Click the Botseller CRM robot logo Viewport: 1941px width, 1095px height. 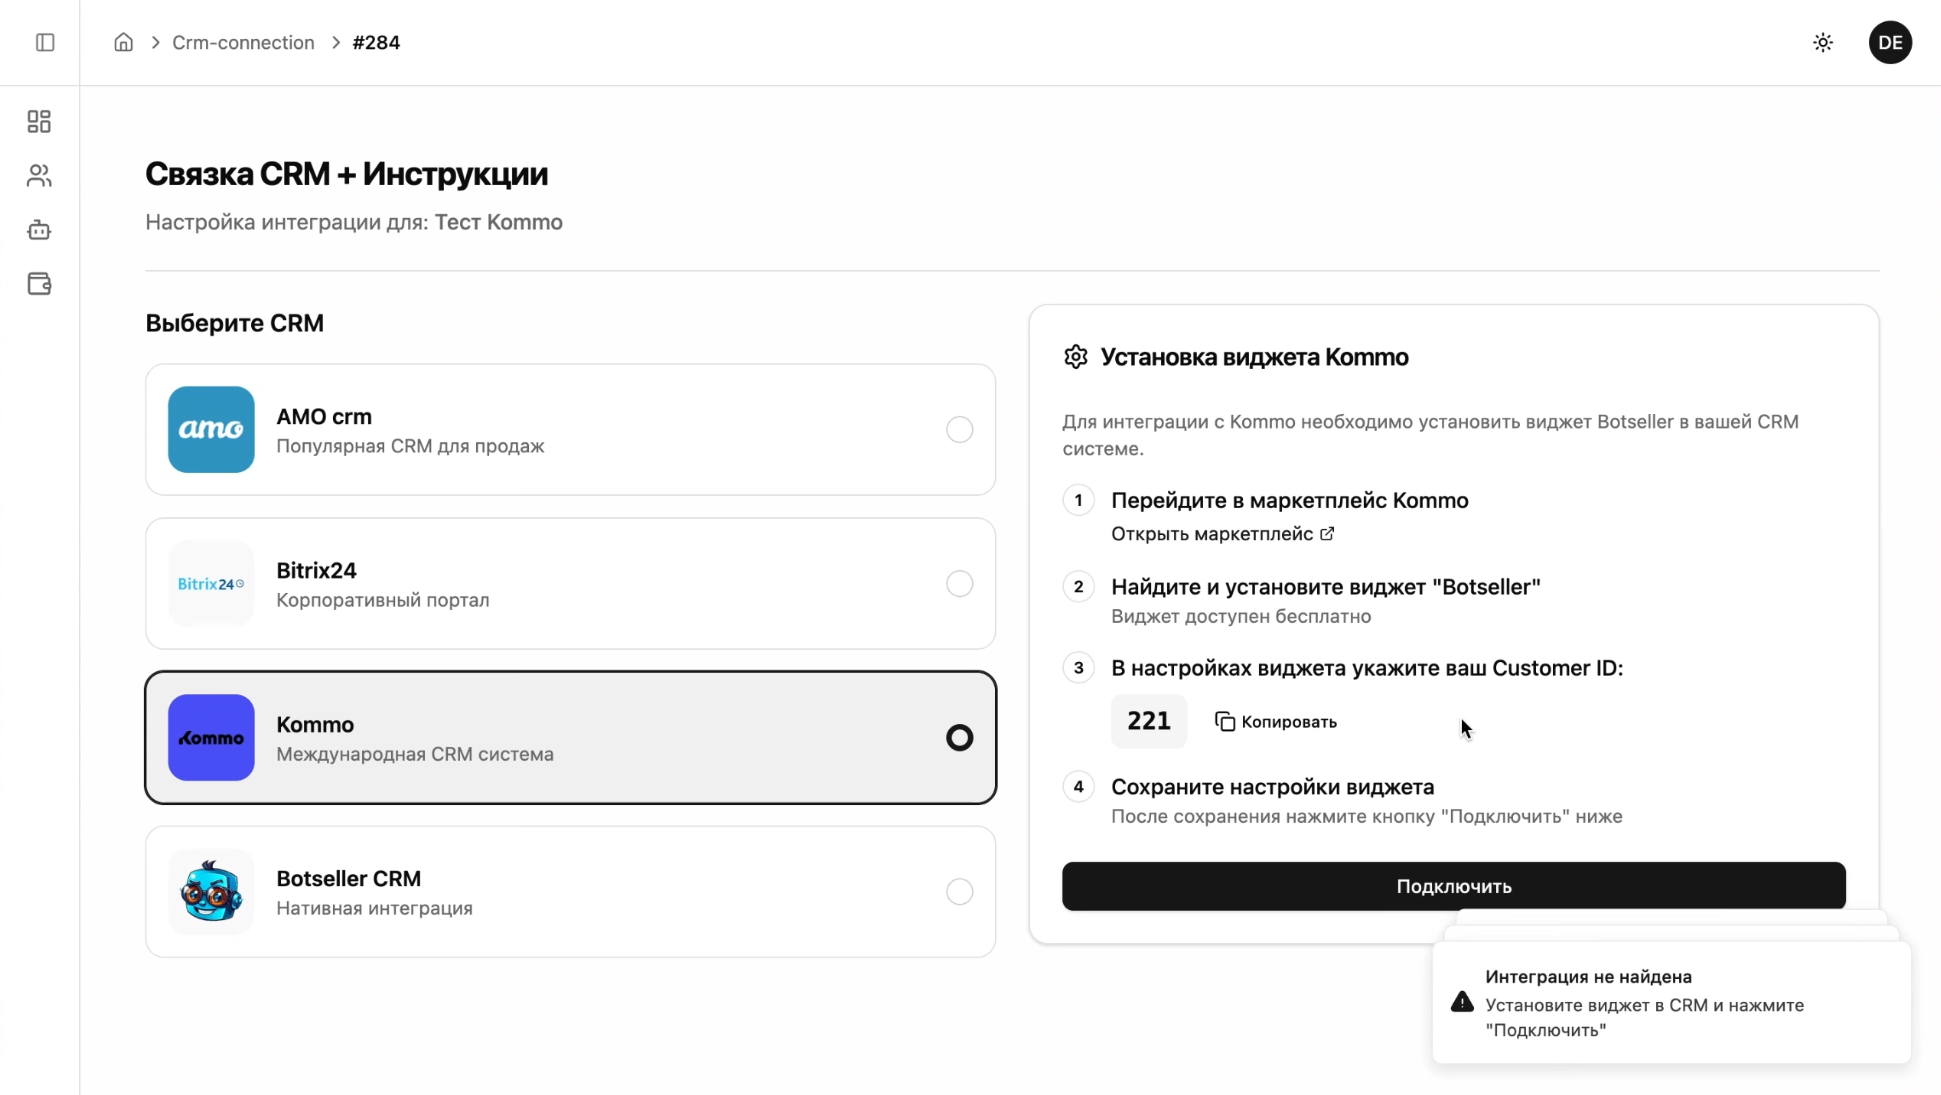tap(211, 891)
